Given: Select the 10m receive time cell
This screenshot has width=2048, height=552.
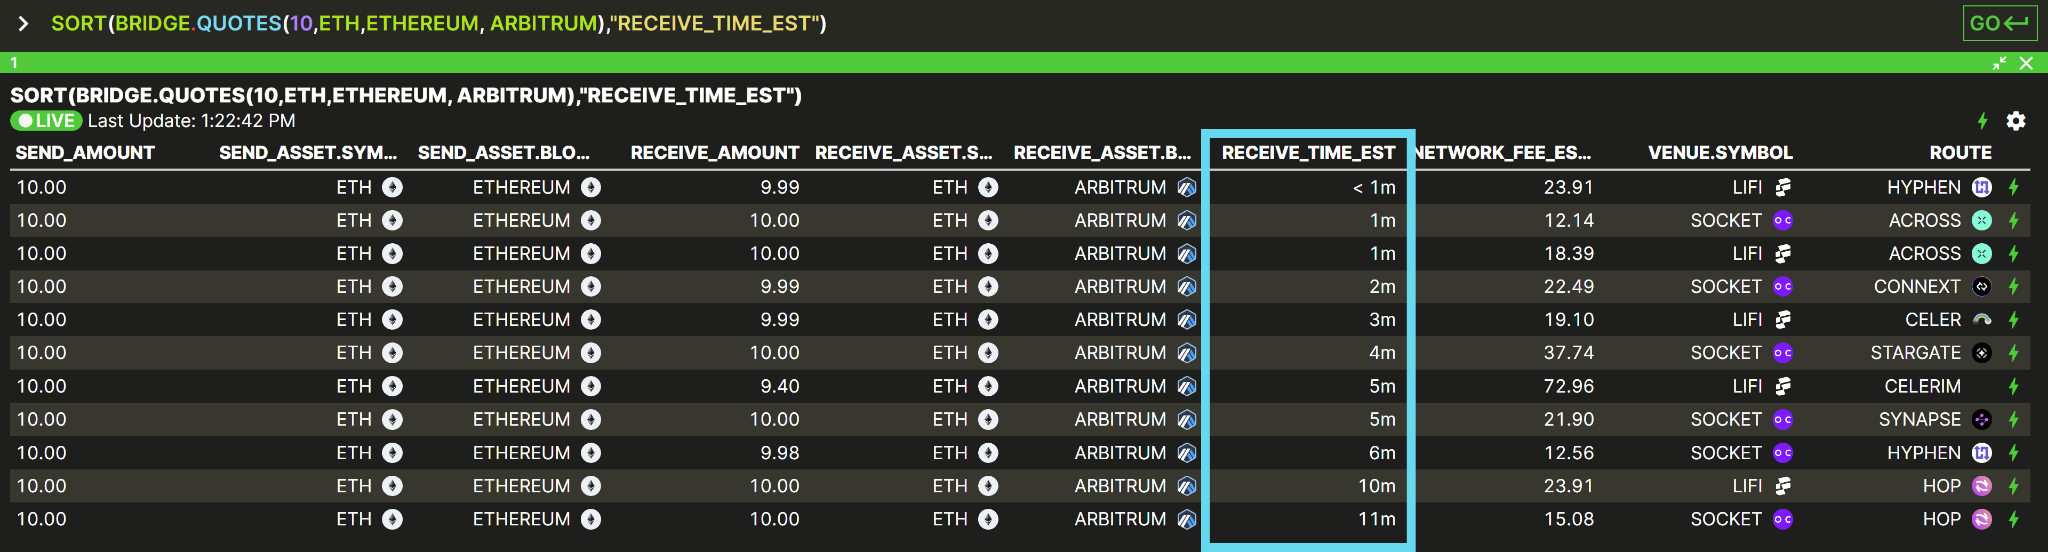Looking at the screenshot, I should click(x=1377, y=486).
